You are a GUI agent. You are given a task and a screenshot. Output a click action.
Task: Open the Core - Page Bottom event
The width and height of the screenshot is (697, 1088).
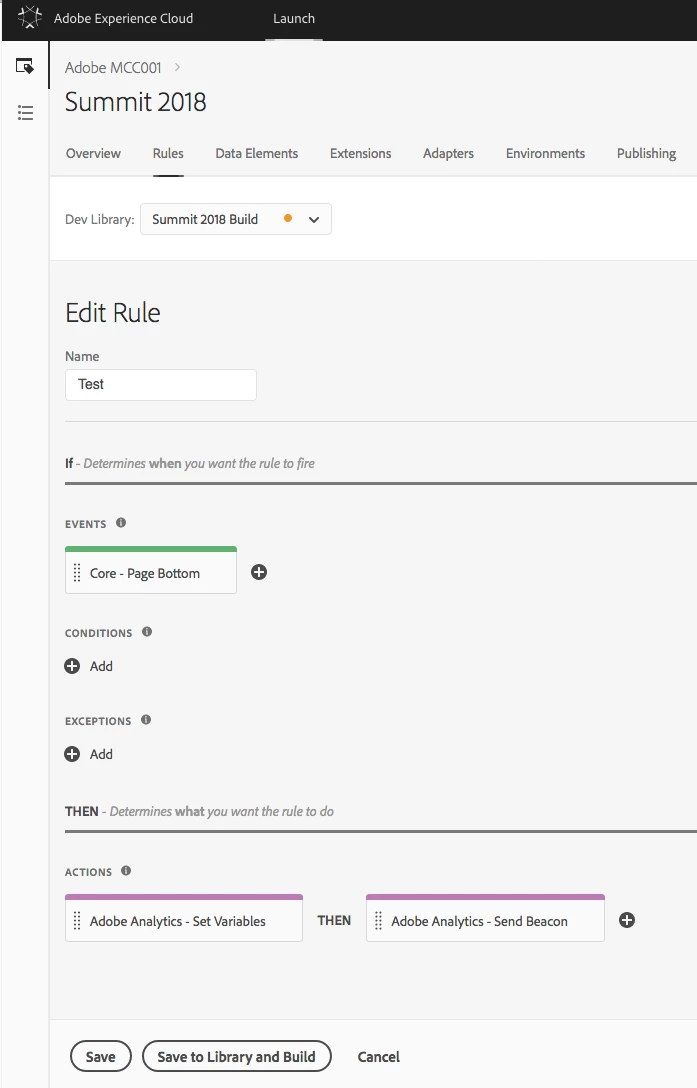point(151,570)
